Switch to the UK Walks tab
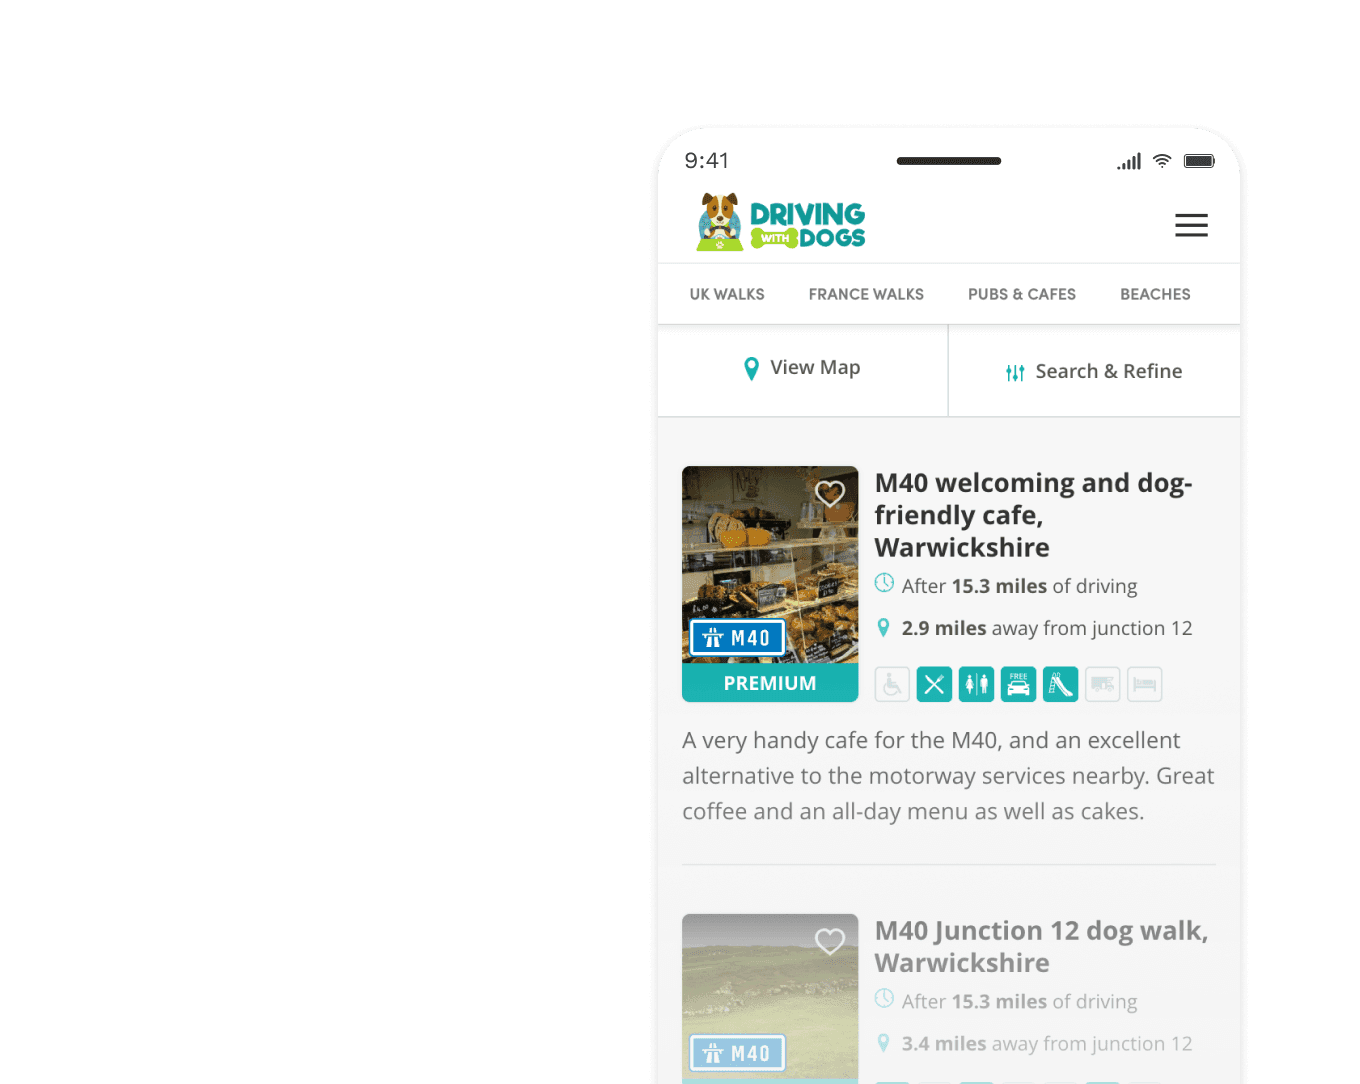This screenshot has height=1084, width=1360. 727,294
